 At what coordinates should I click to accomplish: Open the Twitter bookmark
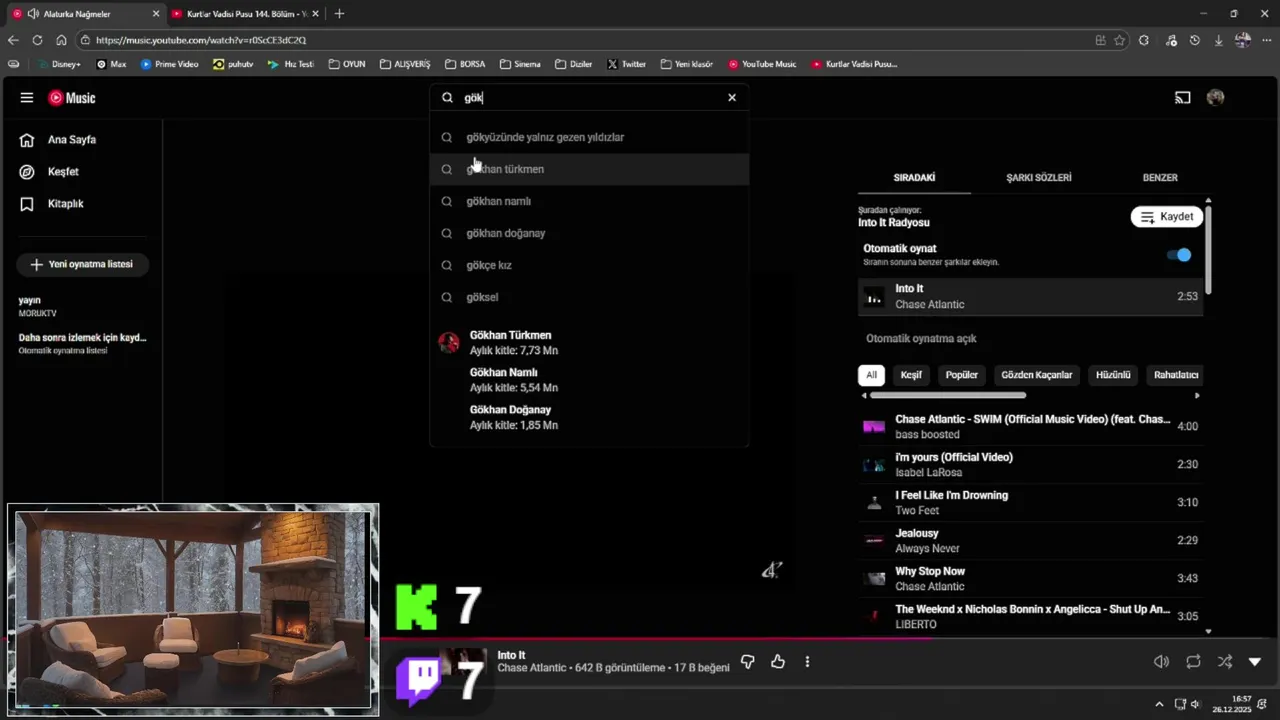pyautogui.click(x=626, y=64)
